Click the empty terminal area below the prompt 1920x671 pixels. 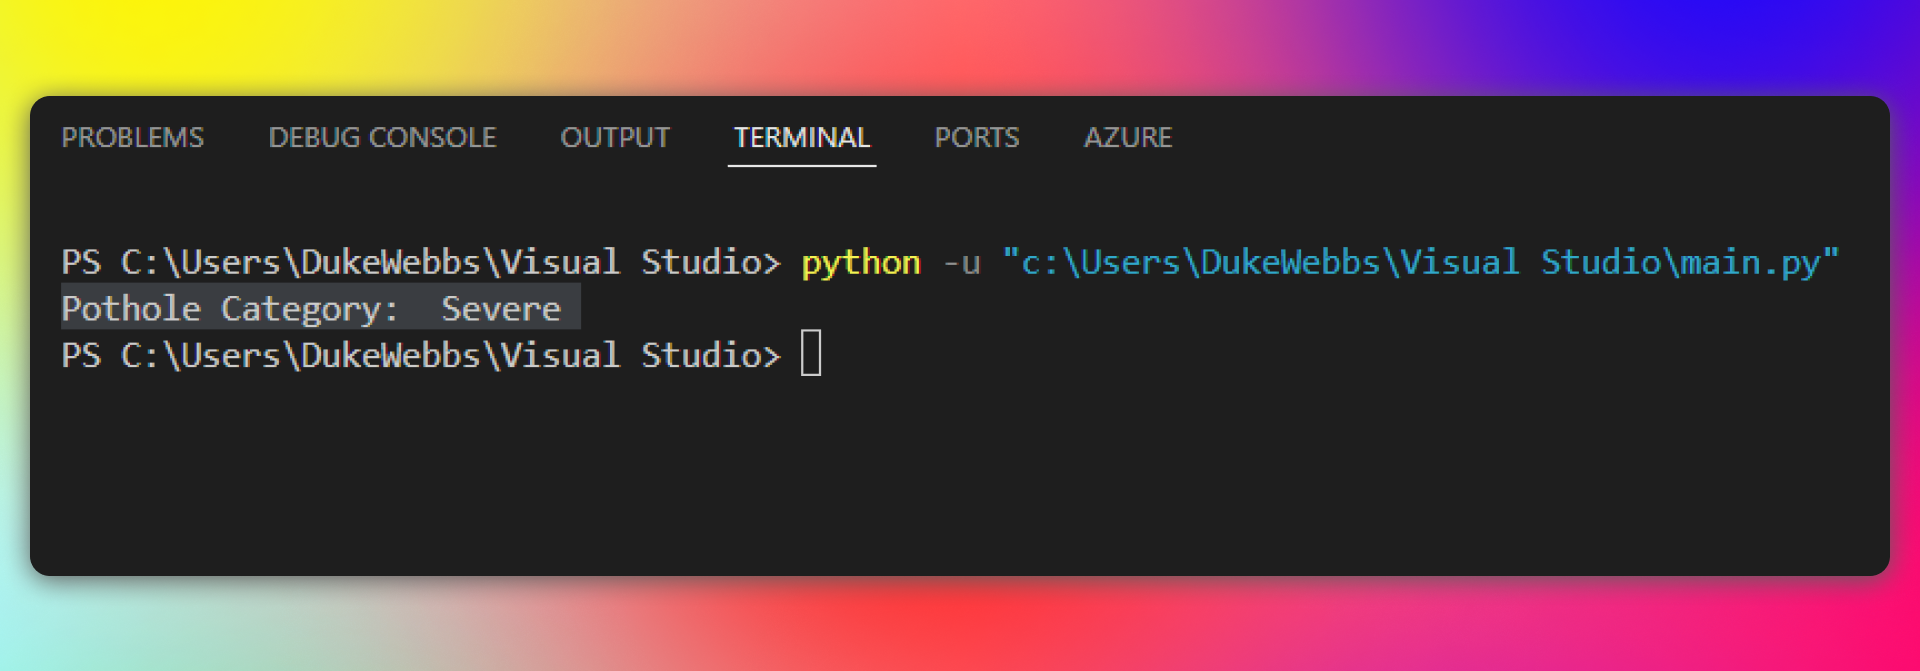click(x=900, y=470)
